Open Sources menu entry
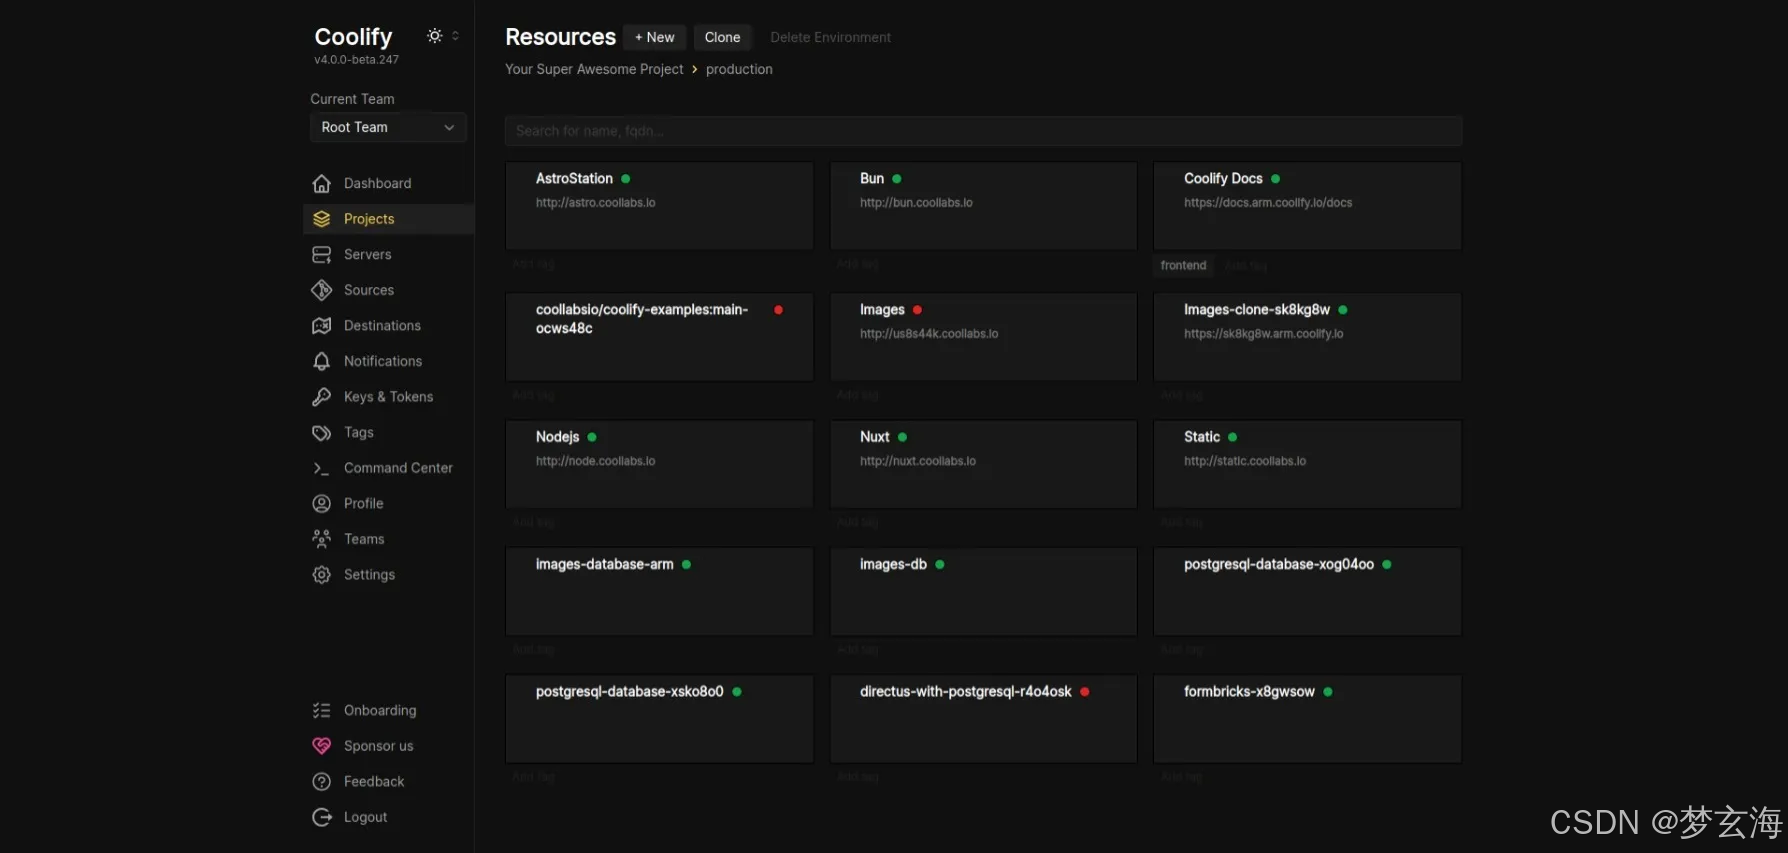 pyautogui.click(x=388, y=290)
